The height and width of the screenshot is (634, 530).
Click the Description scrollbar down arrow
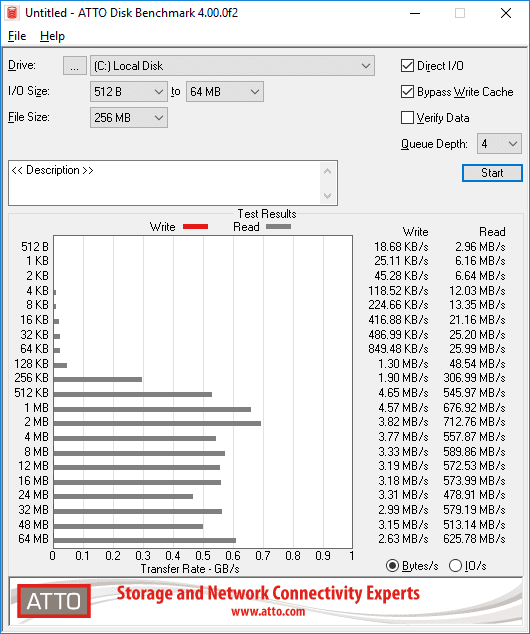coord(327,196)
